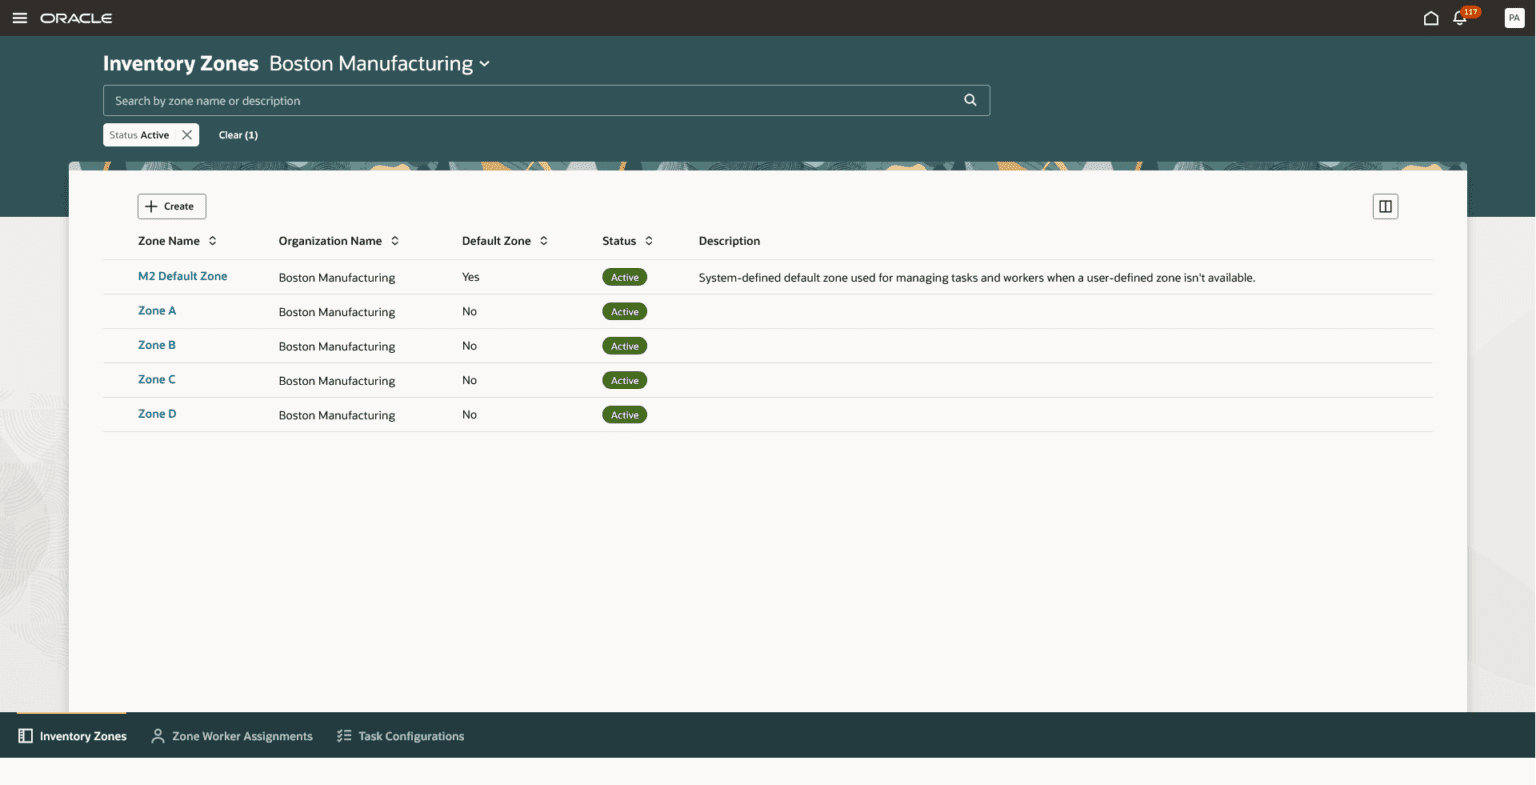Sort the table by Zone Name
The image size is (1536, 785).
[212, 240]
